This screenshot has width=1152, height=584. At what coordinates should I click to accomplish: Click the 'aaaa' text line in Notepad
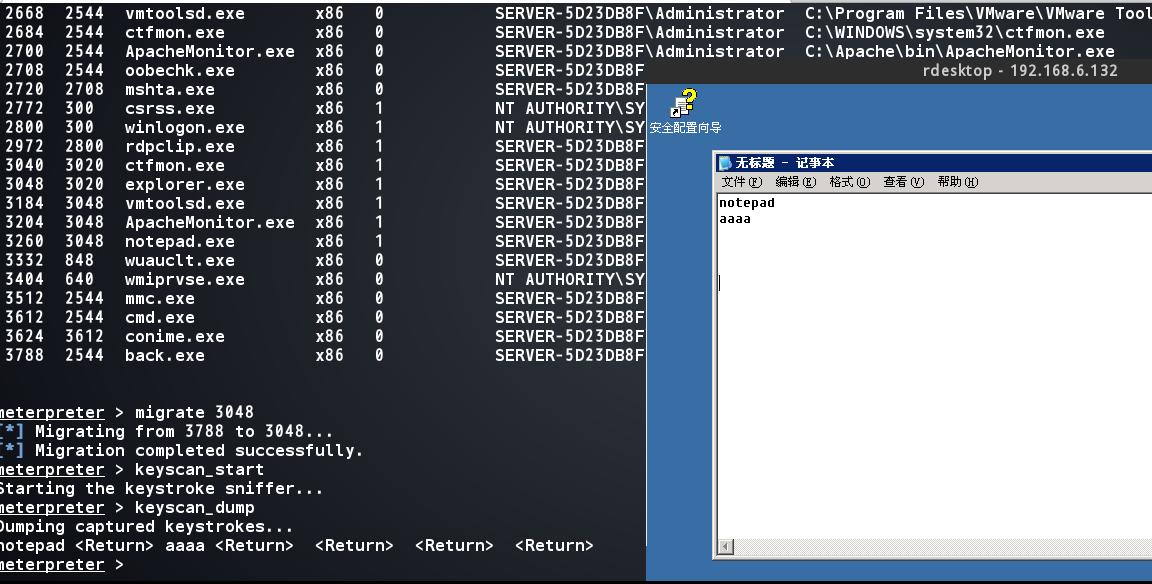735,219
